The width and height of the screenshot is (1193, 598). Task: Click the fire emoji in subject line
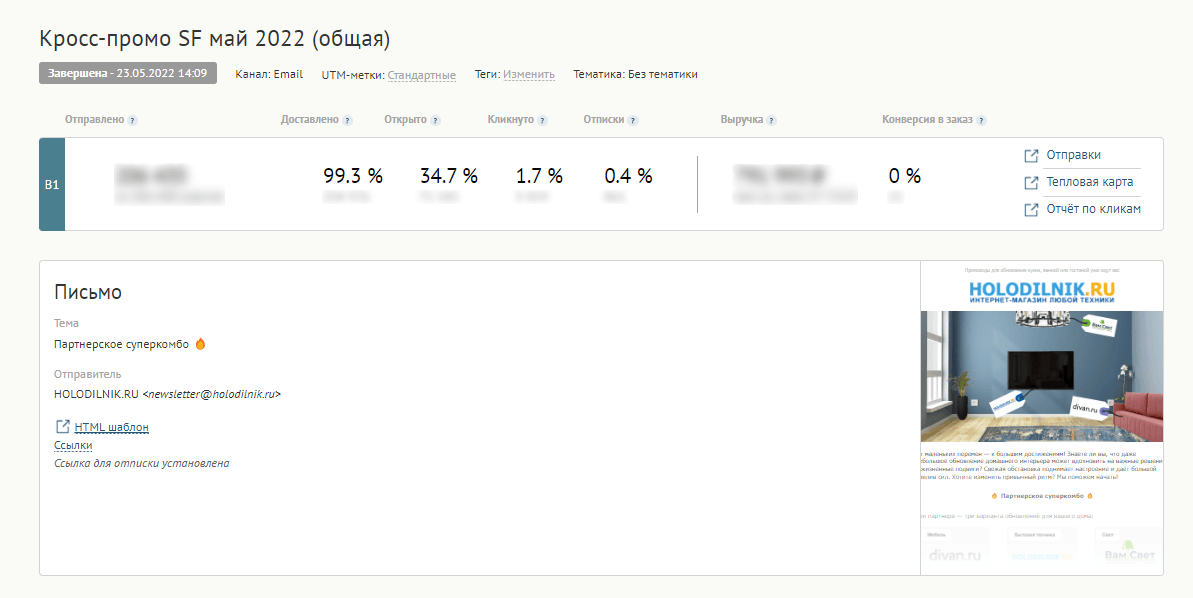(x=200, y=344)
